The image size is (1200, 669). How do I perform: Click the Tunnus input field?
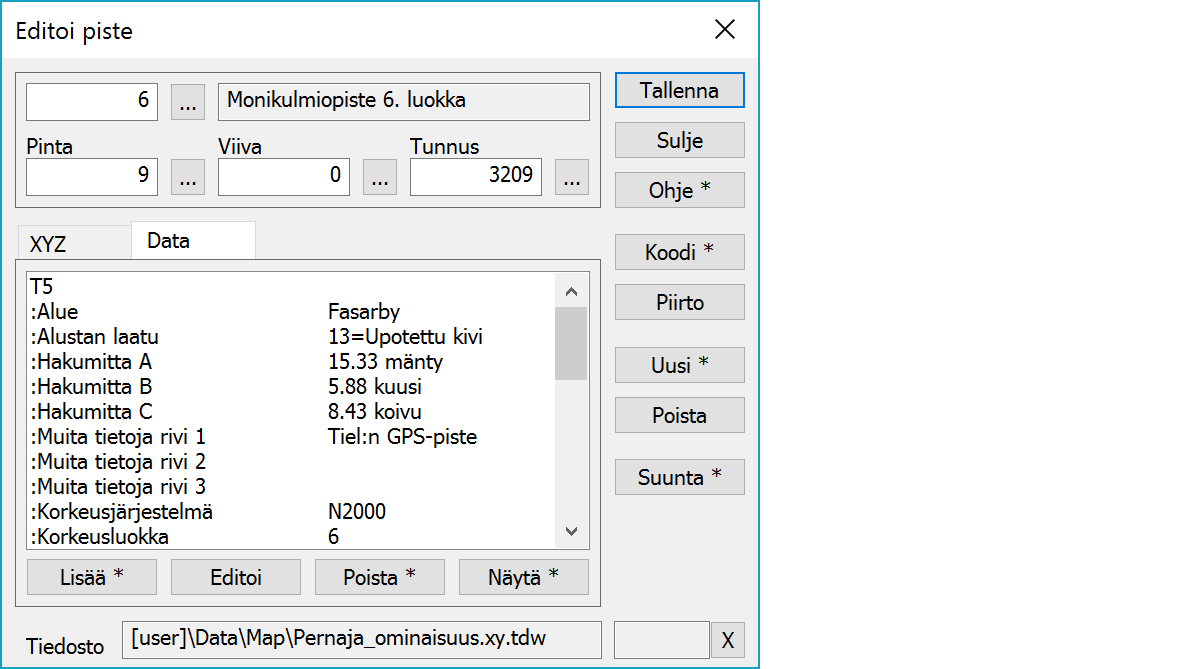pos(476,177)
